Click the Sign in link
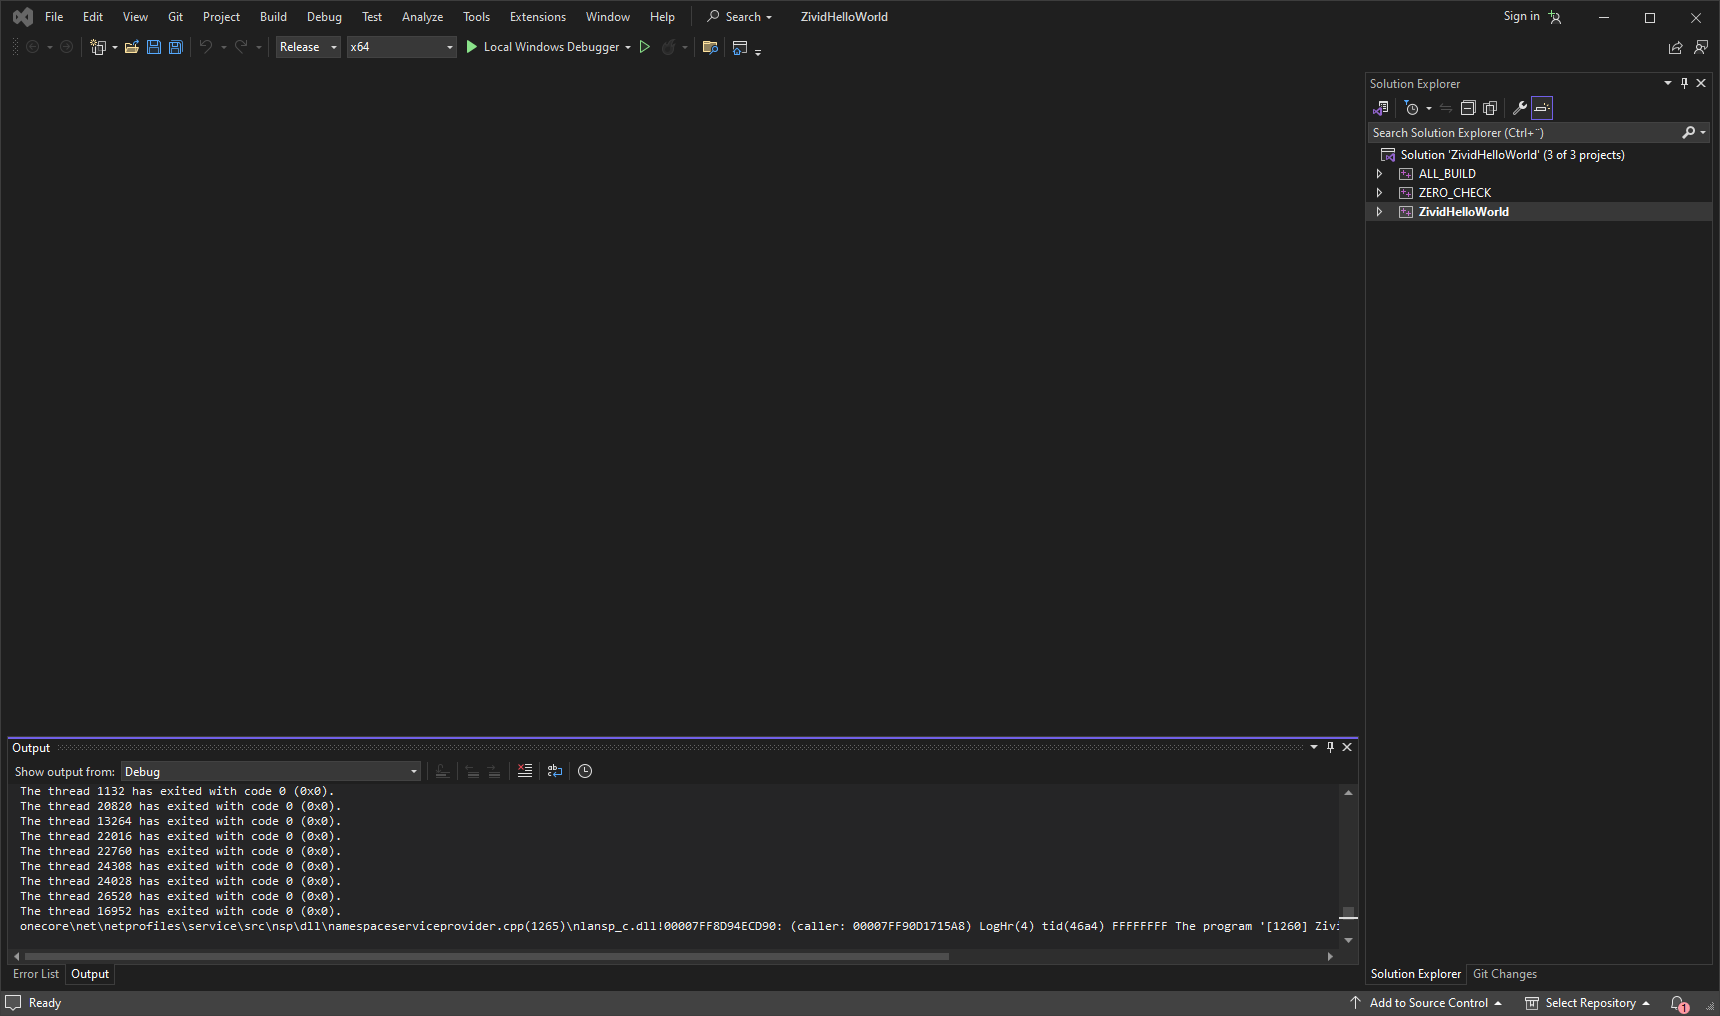The width and height of the screenshot is (1720, 1016). (1521, 17)
